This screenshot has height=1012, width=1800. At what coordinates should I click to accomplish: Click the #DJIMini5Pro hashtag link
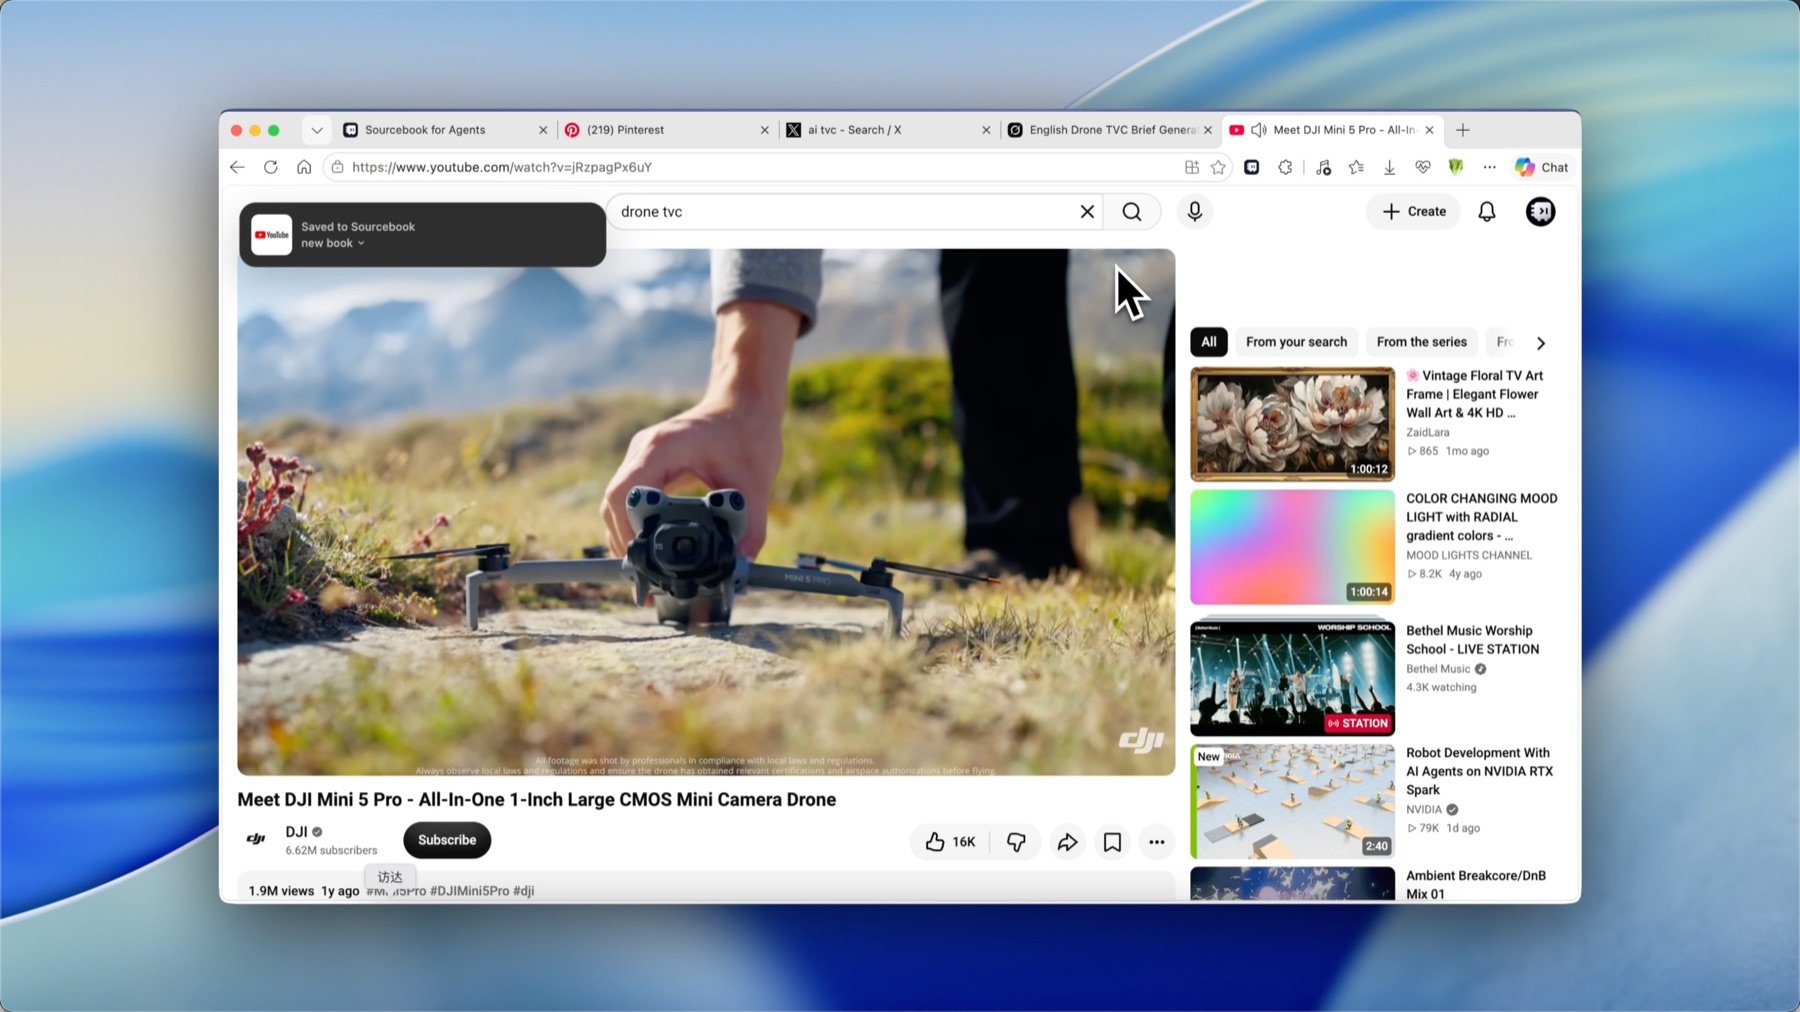(x=469, y=891)
